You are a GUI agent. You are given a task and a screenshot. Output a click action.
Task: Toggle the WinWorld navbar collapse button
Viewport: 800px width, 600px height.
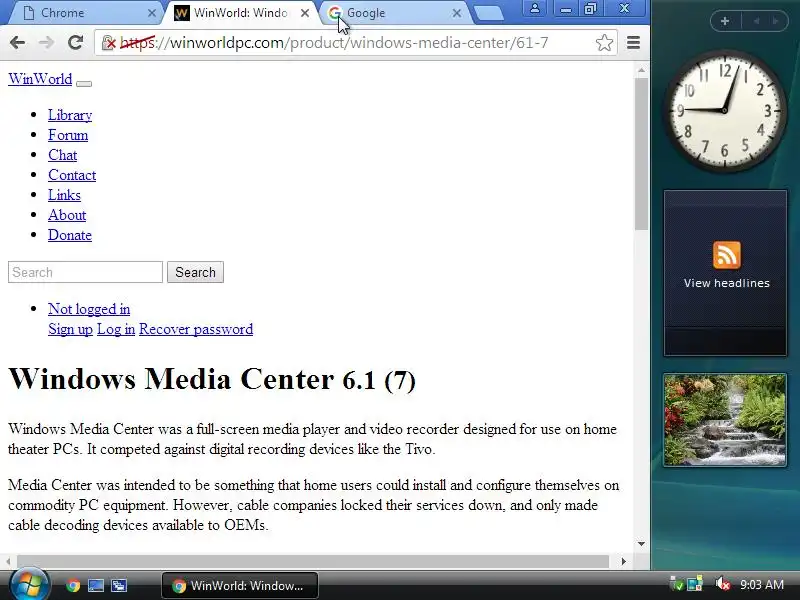tap(84, 84)
